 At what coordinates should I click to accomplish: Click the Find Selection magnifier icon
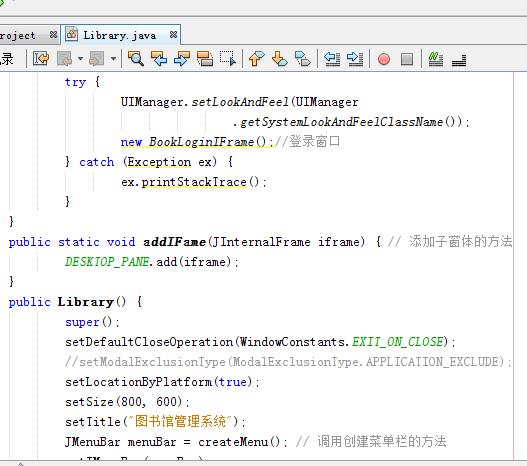[136, 59]
